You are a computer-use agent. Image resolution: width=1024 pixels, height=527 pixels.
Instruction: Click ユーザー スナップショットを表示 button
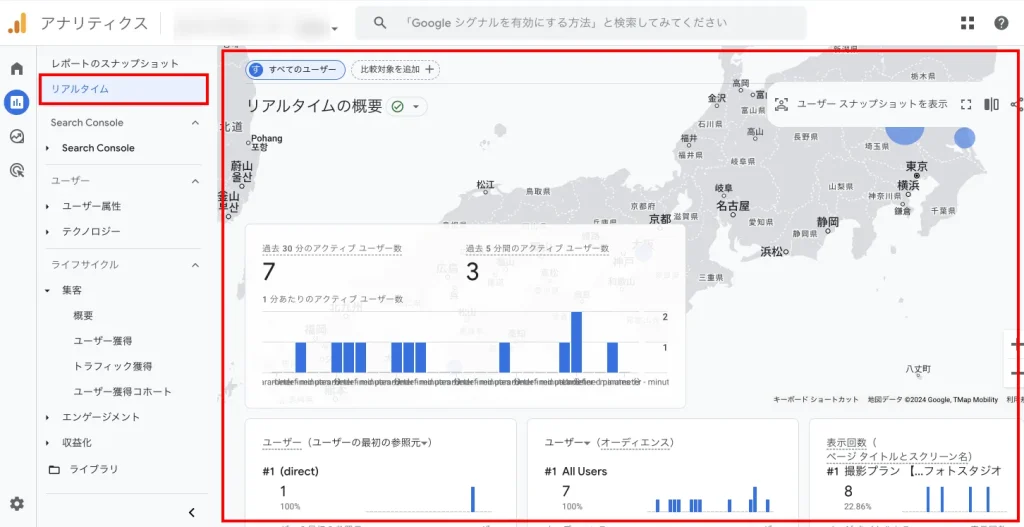(872, 104)
